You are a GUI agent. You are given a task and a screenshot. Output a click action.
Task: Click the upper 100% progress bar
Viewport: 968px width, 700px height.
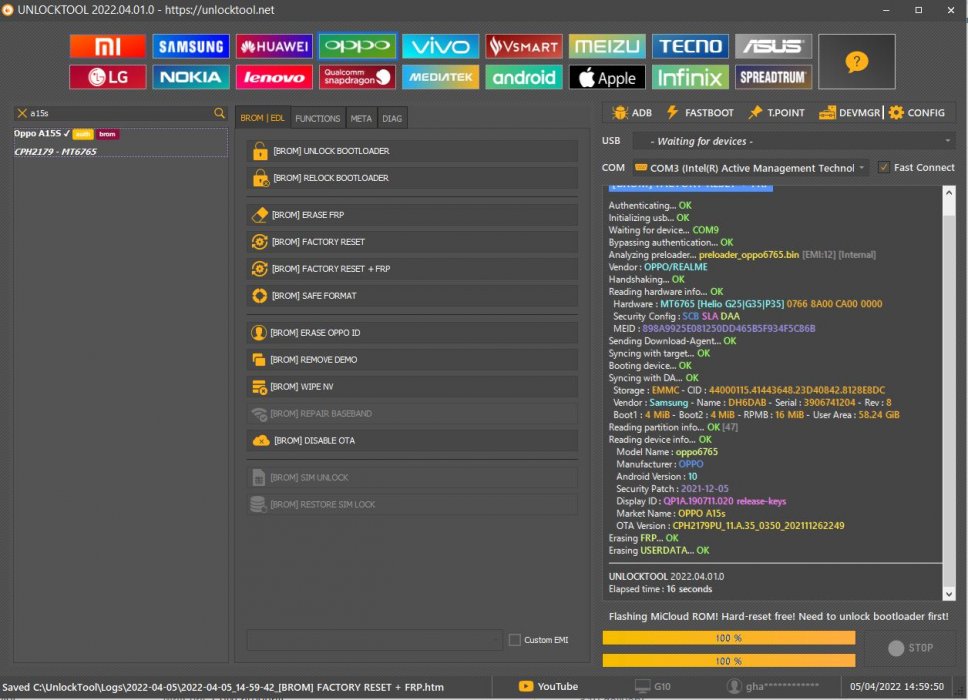point(728,638)
